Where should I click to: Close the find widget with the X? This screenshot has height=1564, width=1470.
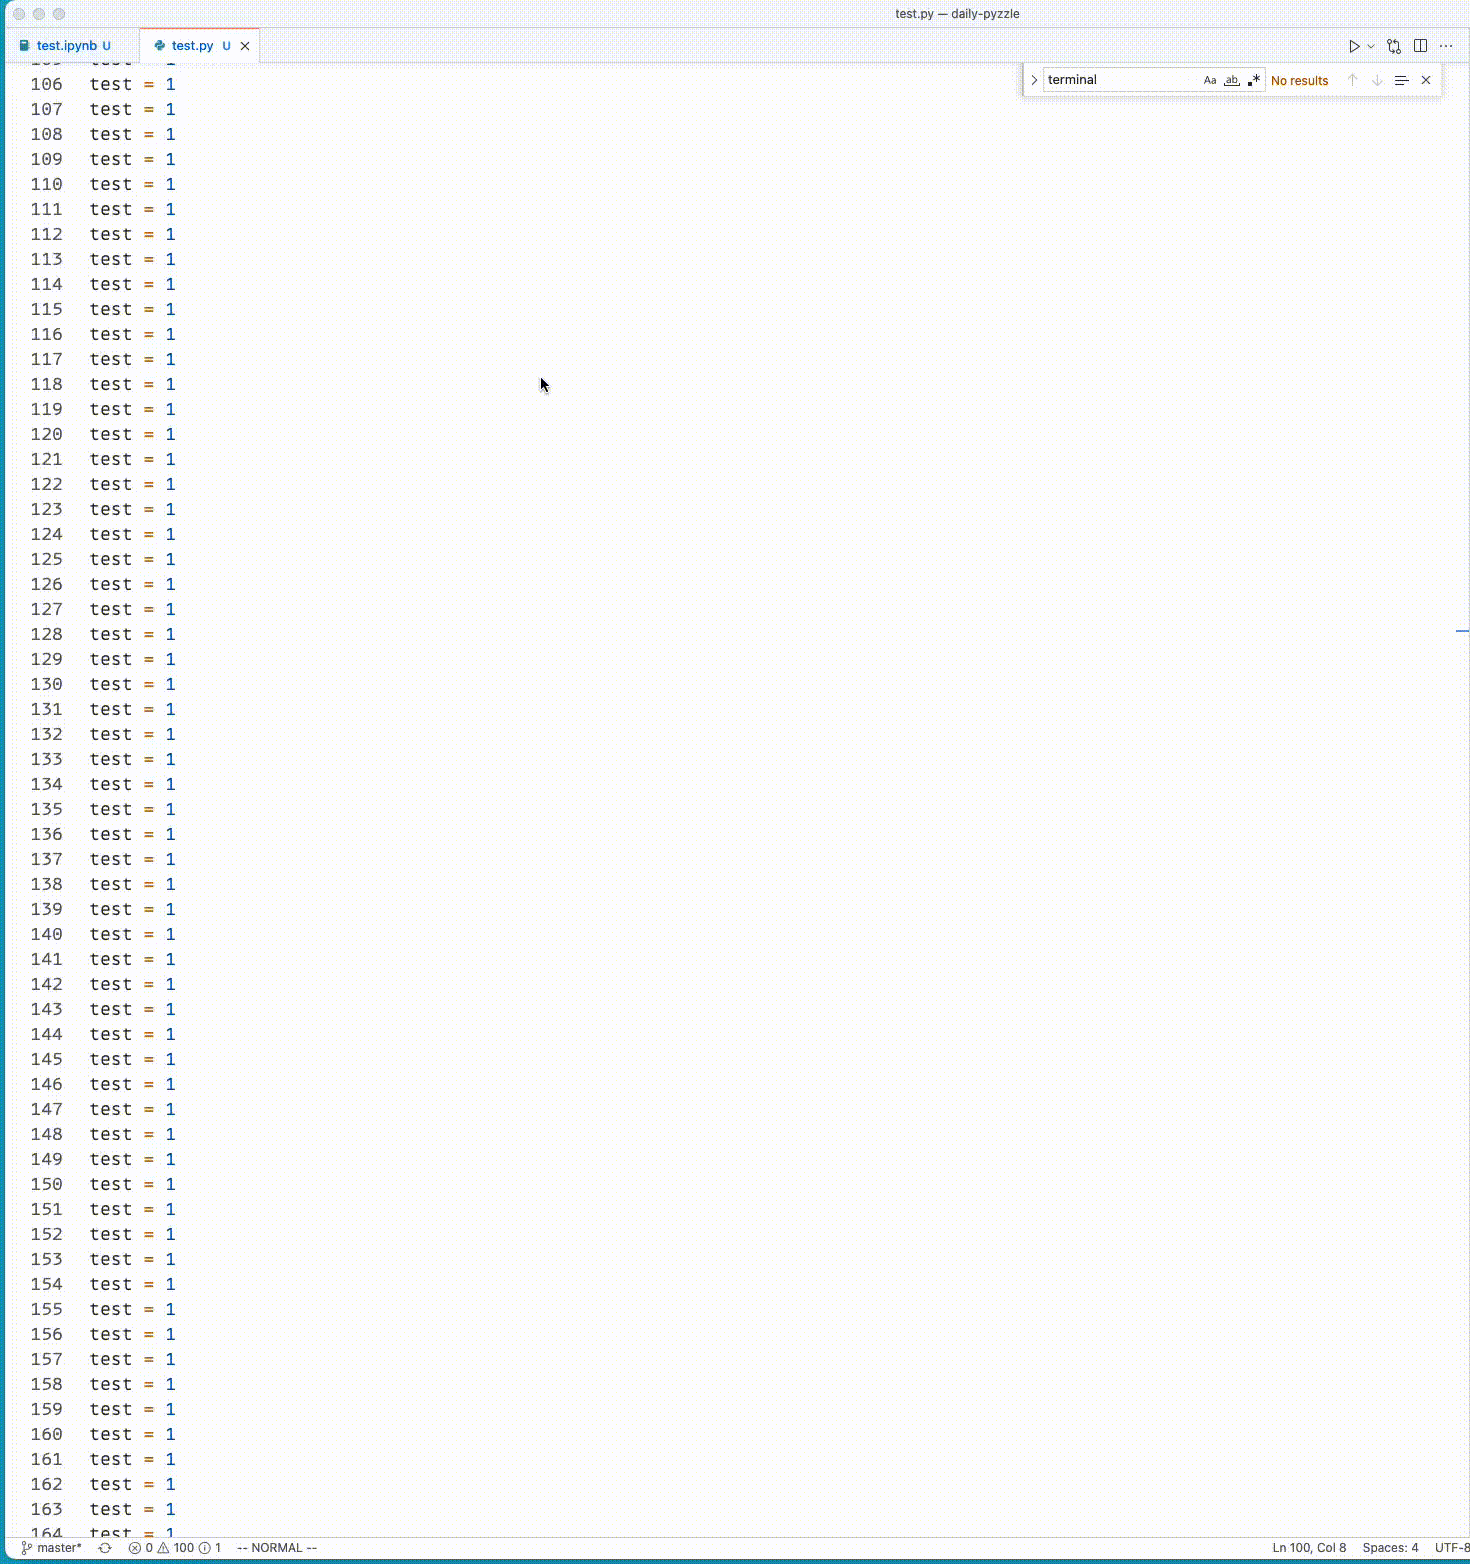1426,80
